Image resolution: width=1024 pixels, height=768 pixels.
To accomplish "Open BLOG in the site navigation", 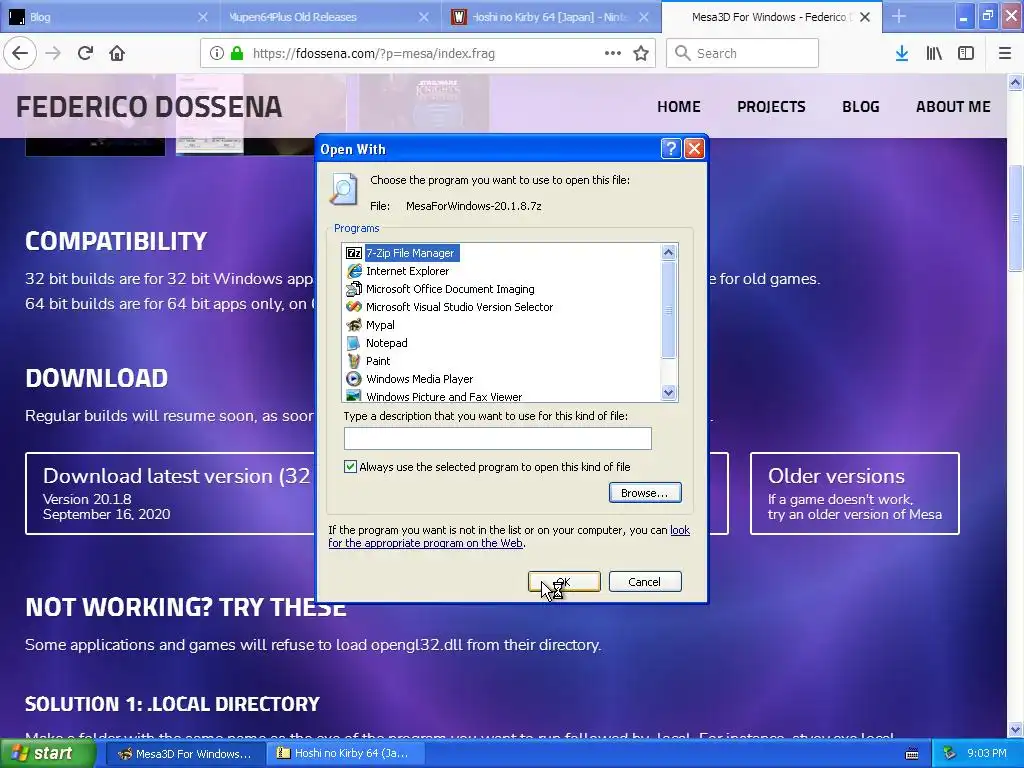I will pos(861,106).
